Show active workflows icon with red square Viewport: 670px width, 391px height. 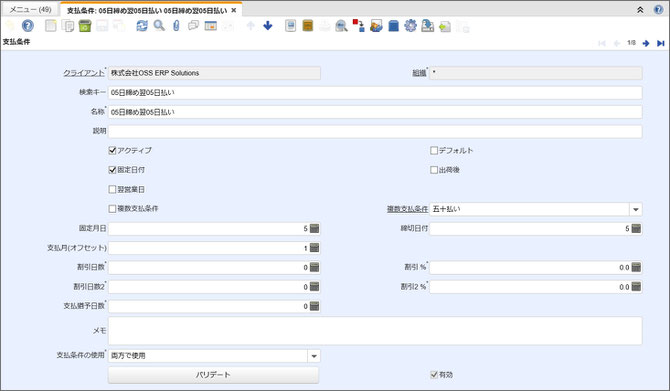pyautogui.click(x=359, y=26)
